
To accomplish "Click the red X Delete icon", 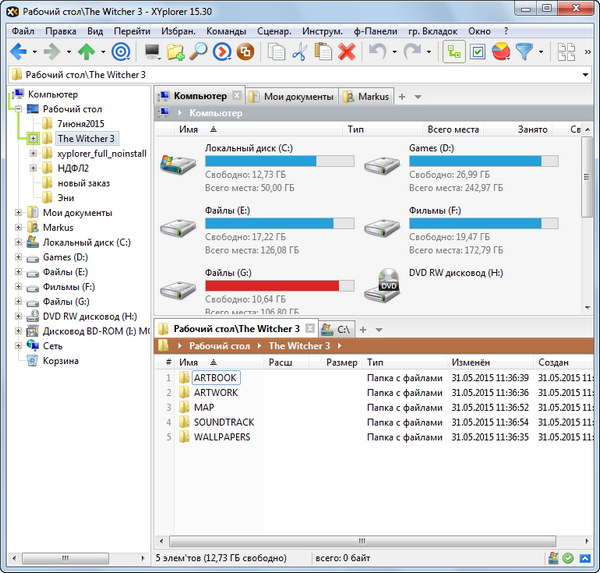I will coord(347,51).
